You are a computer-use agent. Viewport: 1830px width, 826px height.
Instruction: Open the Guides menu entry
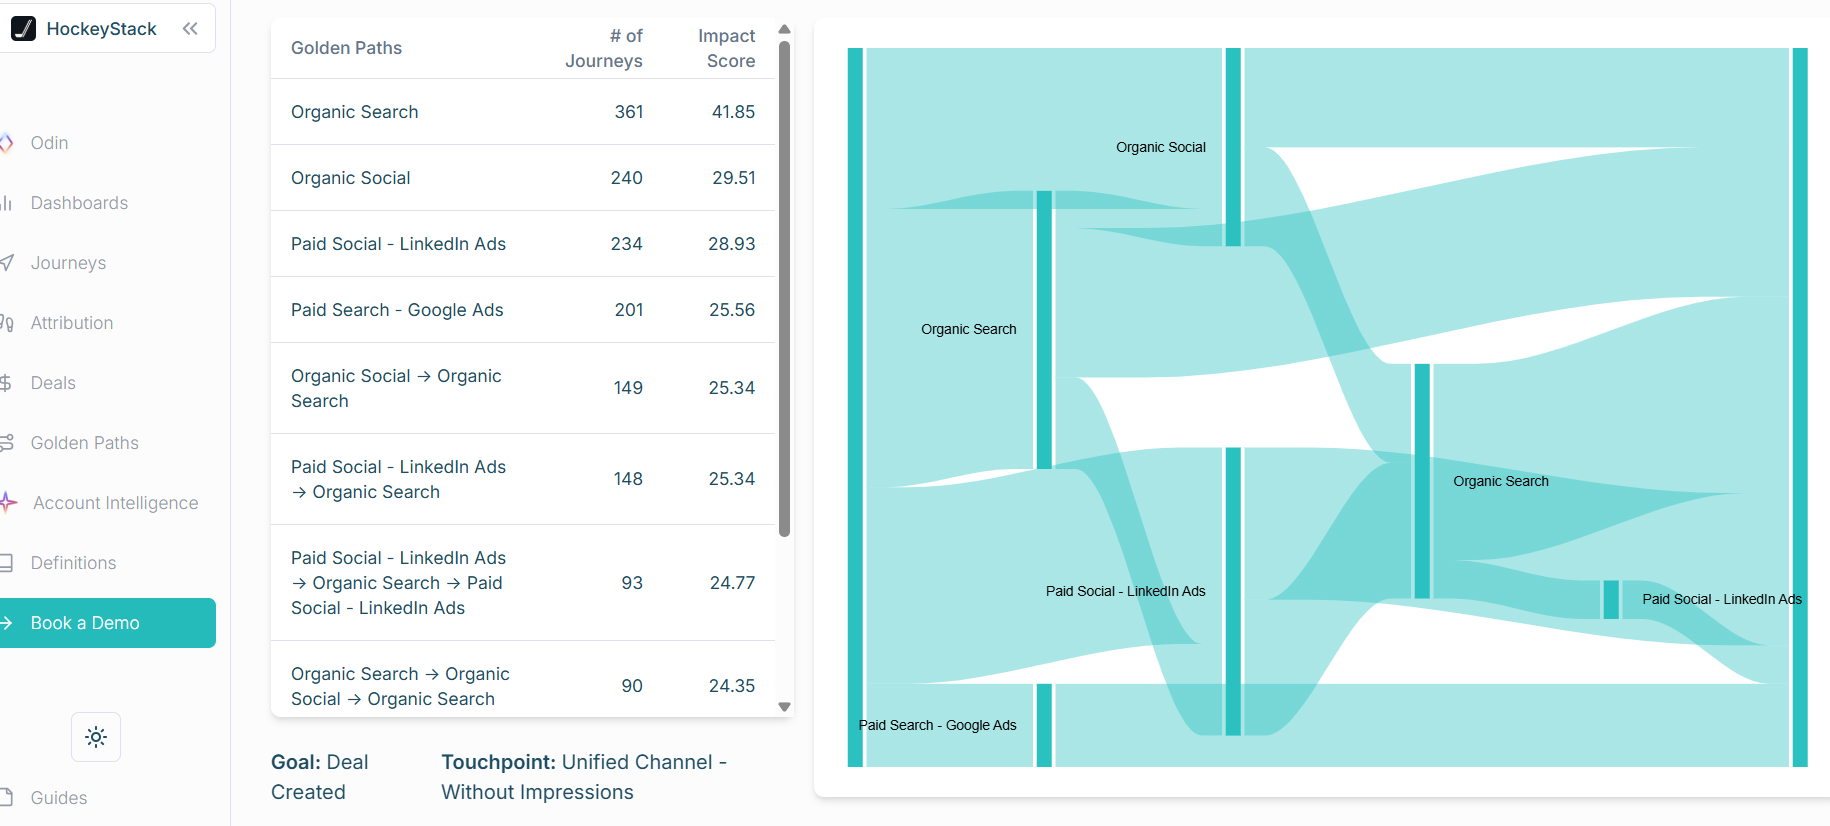[x=58, y=797]
